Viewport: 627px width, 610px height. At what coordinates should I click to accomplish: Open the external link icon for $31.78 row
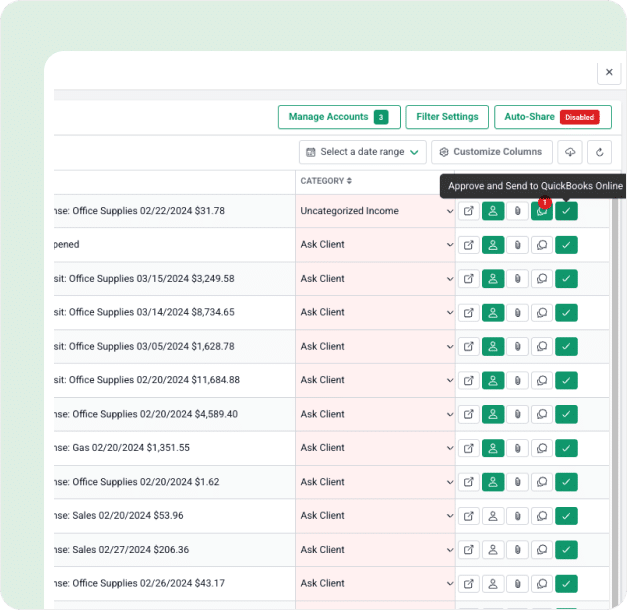[469, 211]
